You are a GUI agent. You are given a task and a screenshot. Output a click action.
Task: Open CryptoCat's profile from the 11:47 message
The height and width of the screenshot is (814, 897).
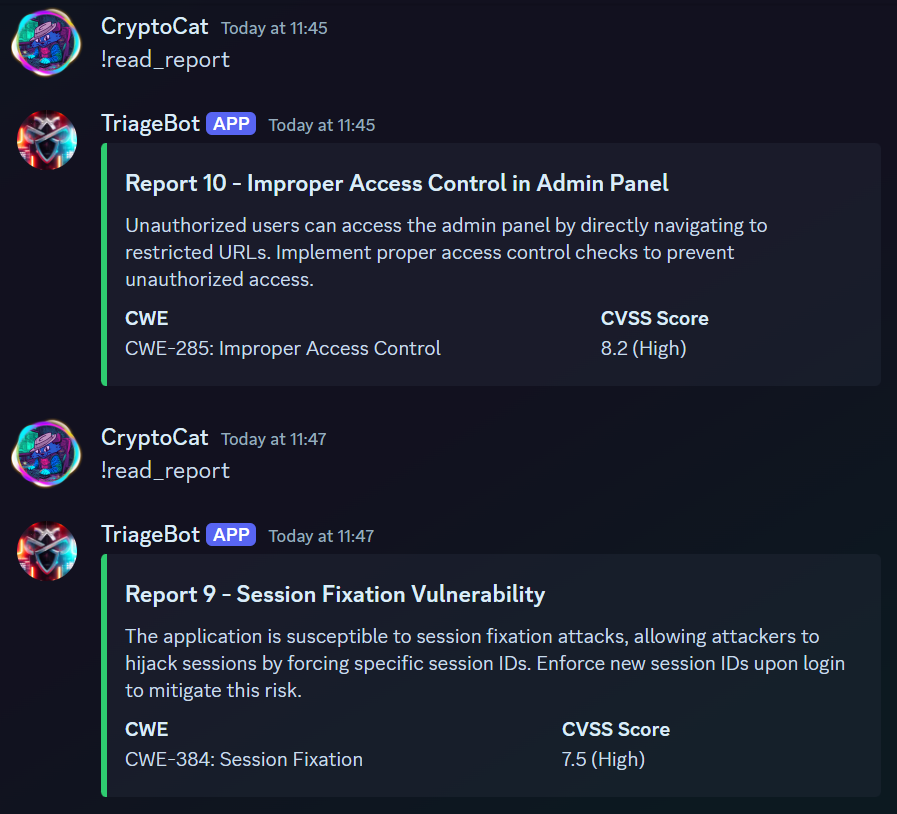[x=154, y=437]
